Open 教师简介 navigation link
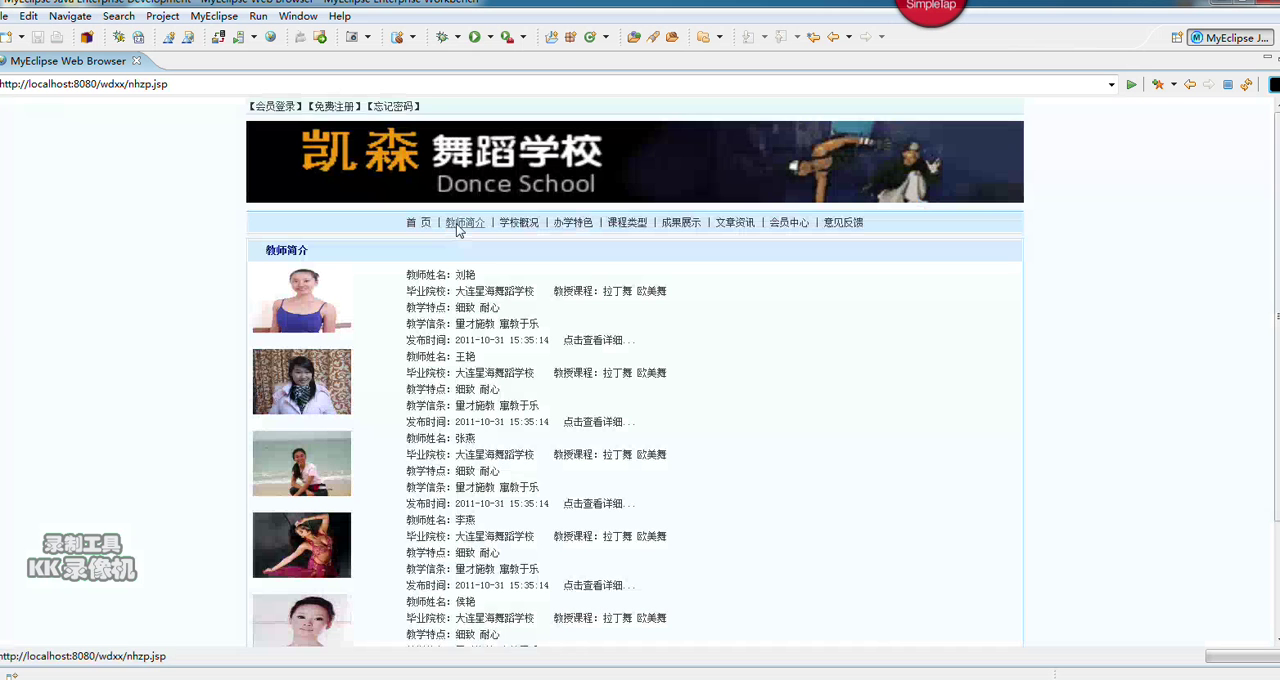1280x680 pixels. coord(465,223)
